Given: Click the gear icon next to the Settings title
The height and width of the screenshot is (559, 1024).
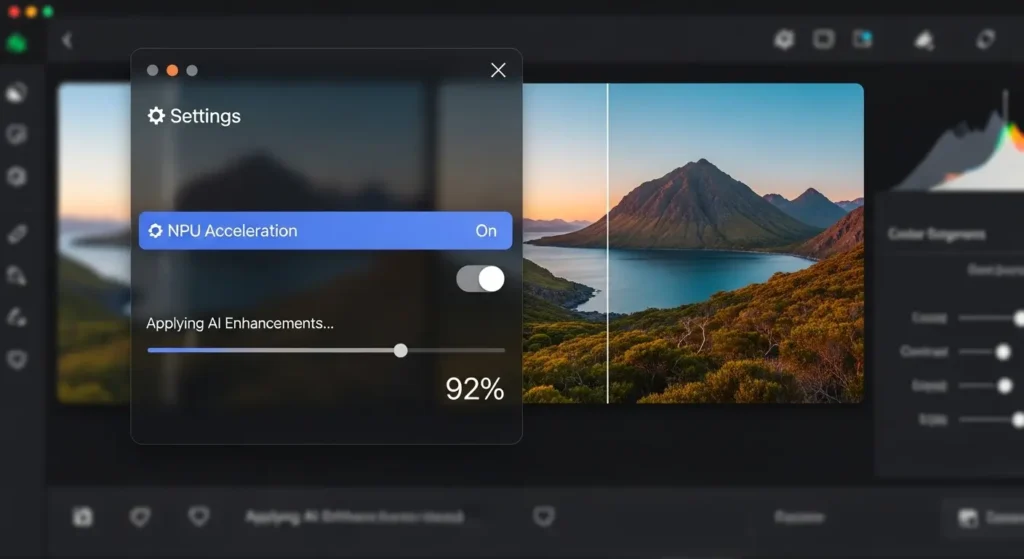Looking at the screenshot, I should pos(156,116).
